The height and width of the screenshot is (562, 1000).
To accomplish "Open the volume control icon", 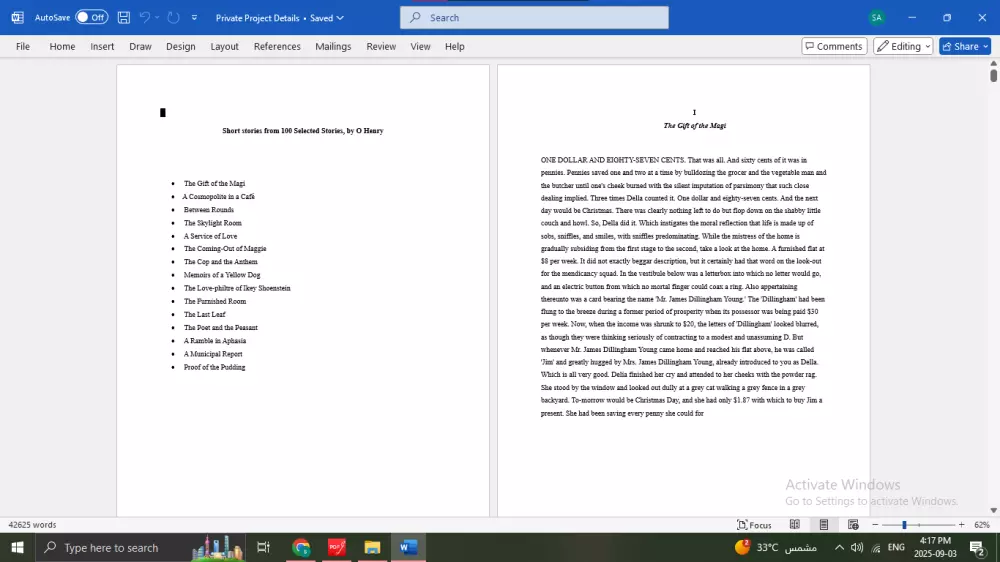I will point(857,547).
